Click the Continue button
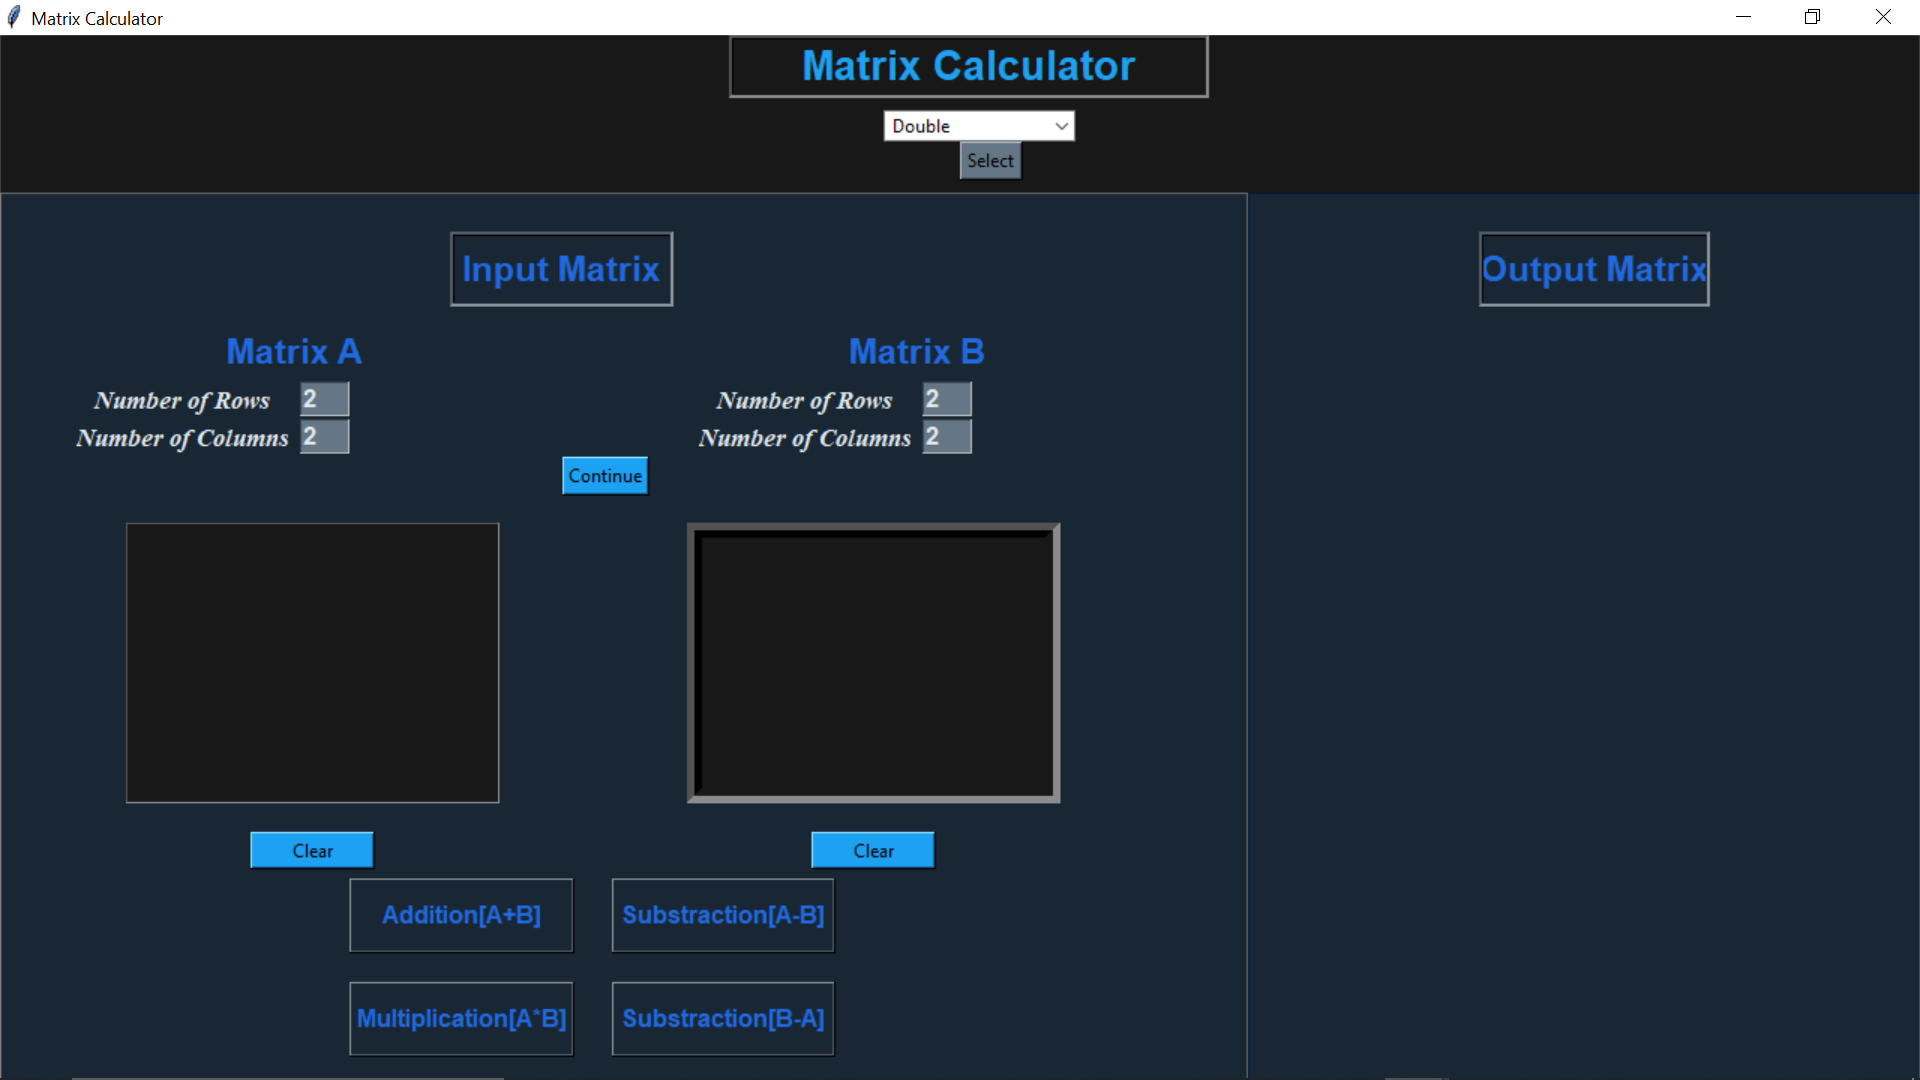 click(x=603, y=475)
